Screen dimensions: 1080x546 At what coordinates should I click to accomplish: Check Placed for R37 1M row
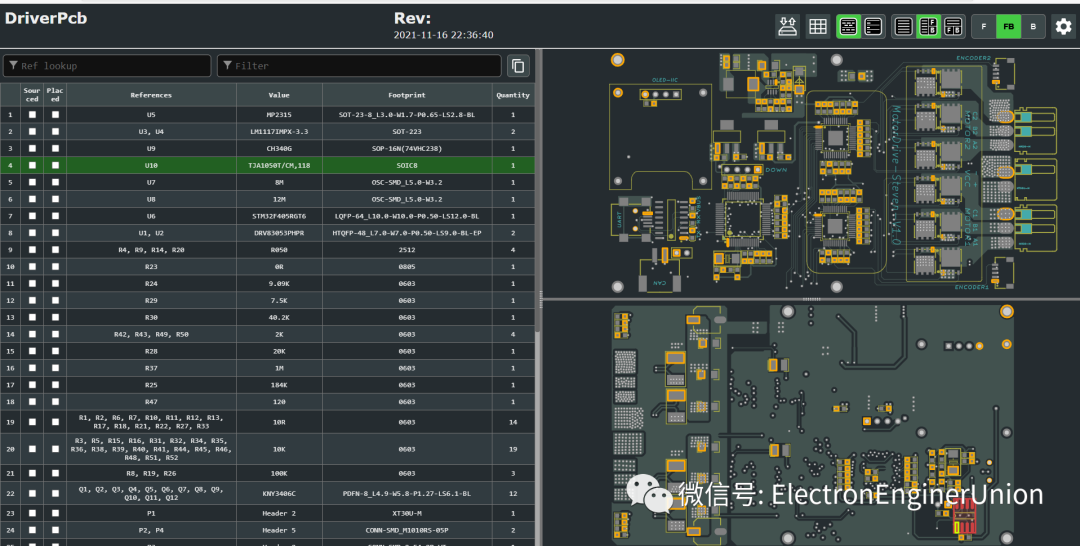pyautogui.click(x=55, y=368)
